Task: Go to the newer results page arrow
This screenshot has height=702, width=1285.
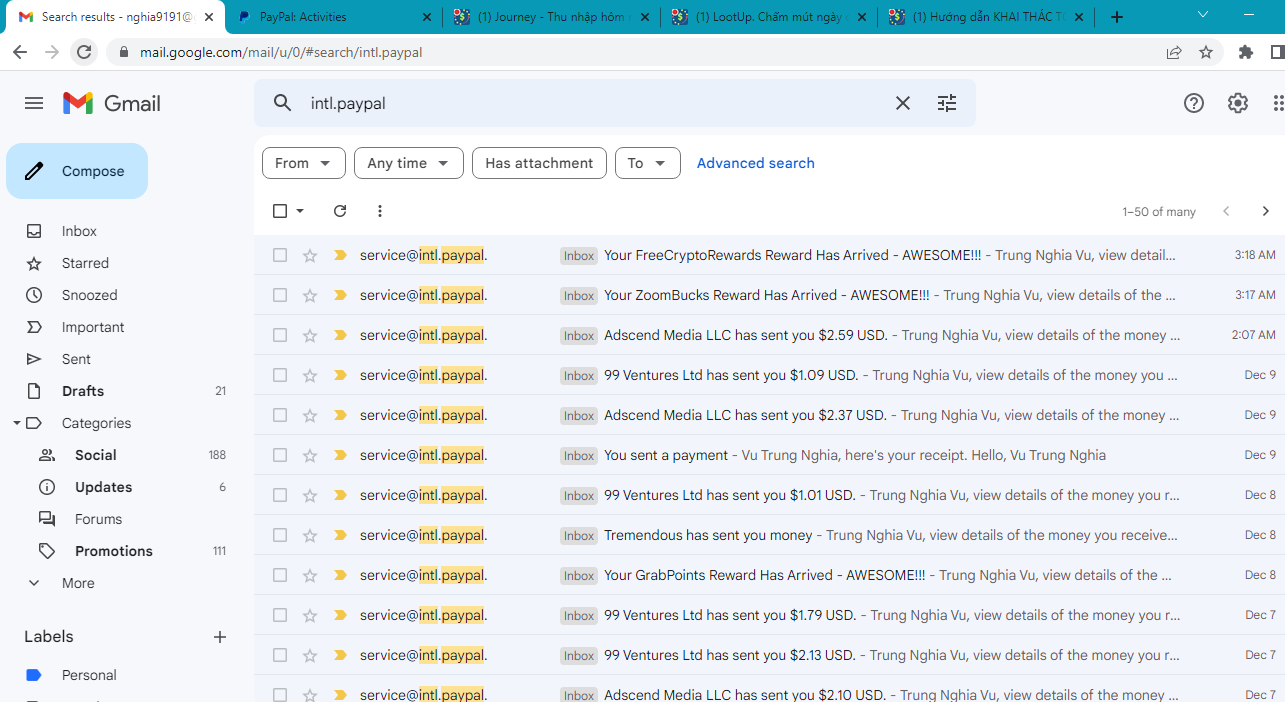Action: pos(1226,211)
